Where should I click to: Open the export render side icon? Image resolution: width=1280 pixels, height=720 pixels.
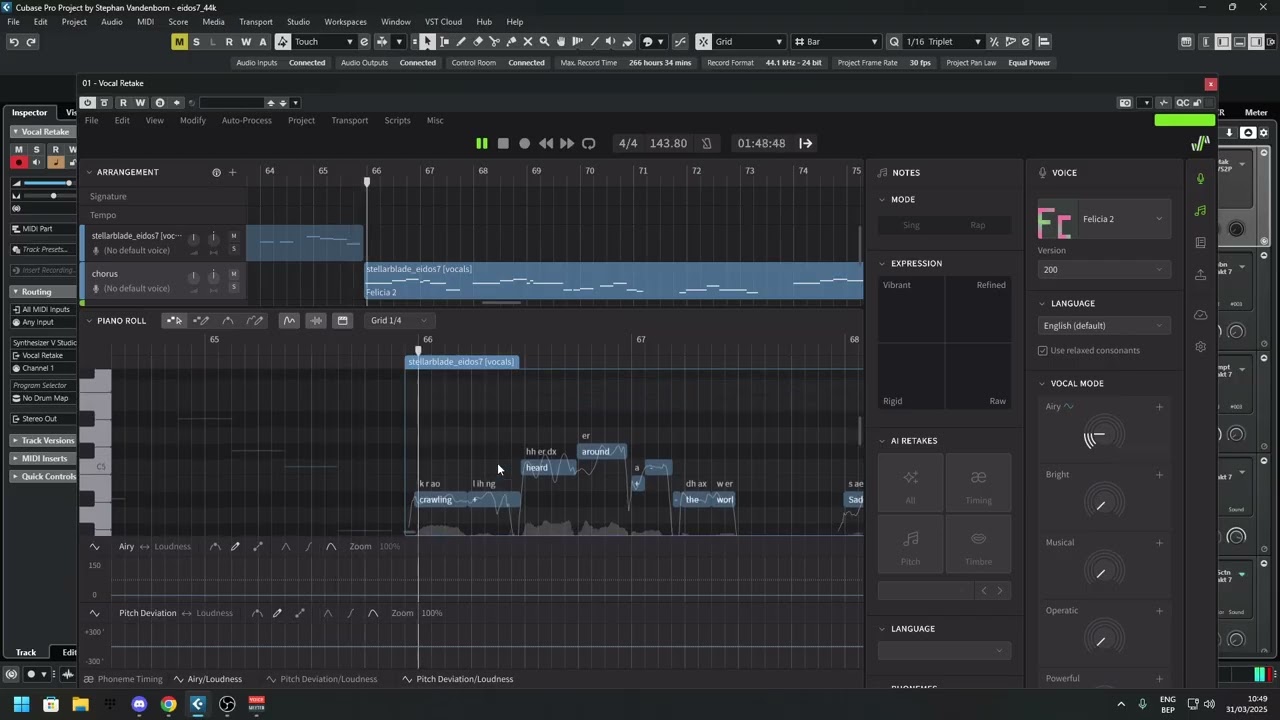1200,275
